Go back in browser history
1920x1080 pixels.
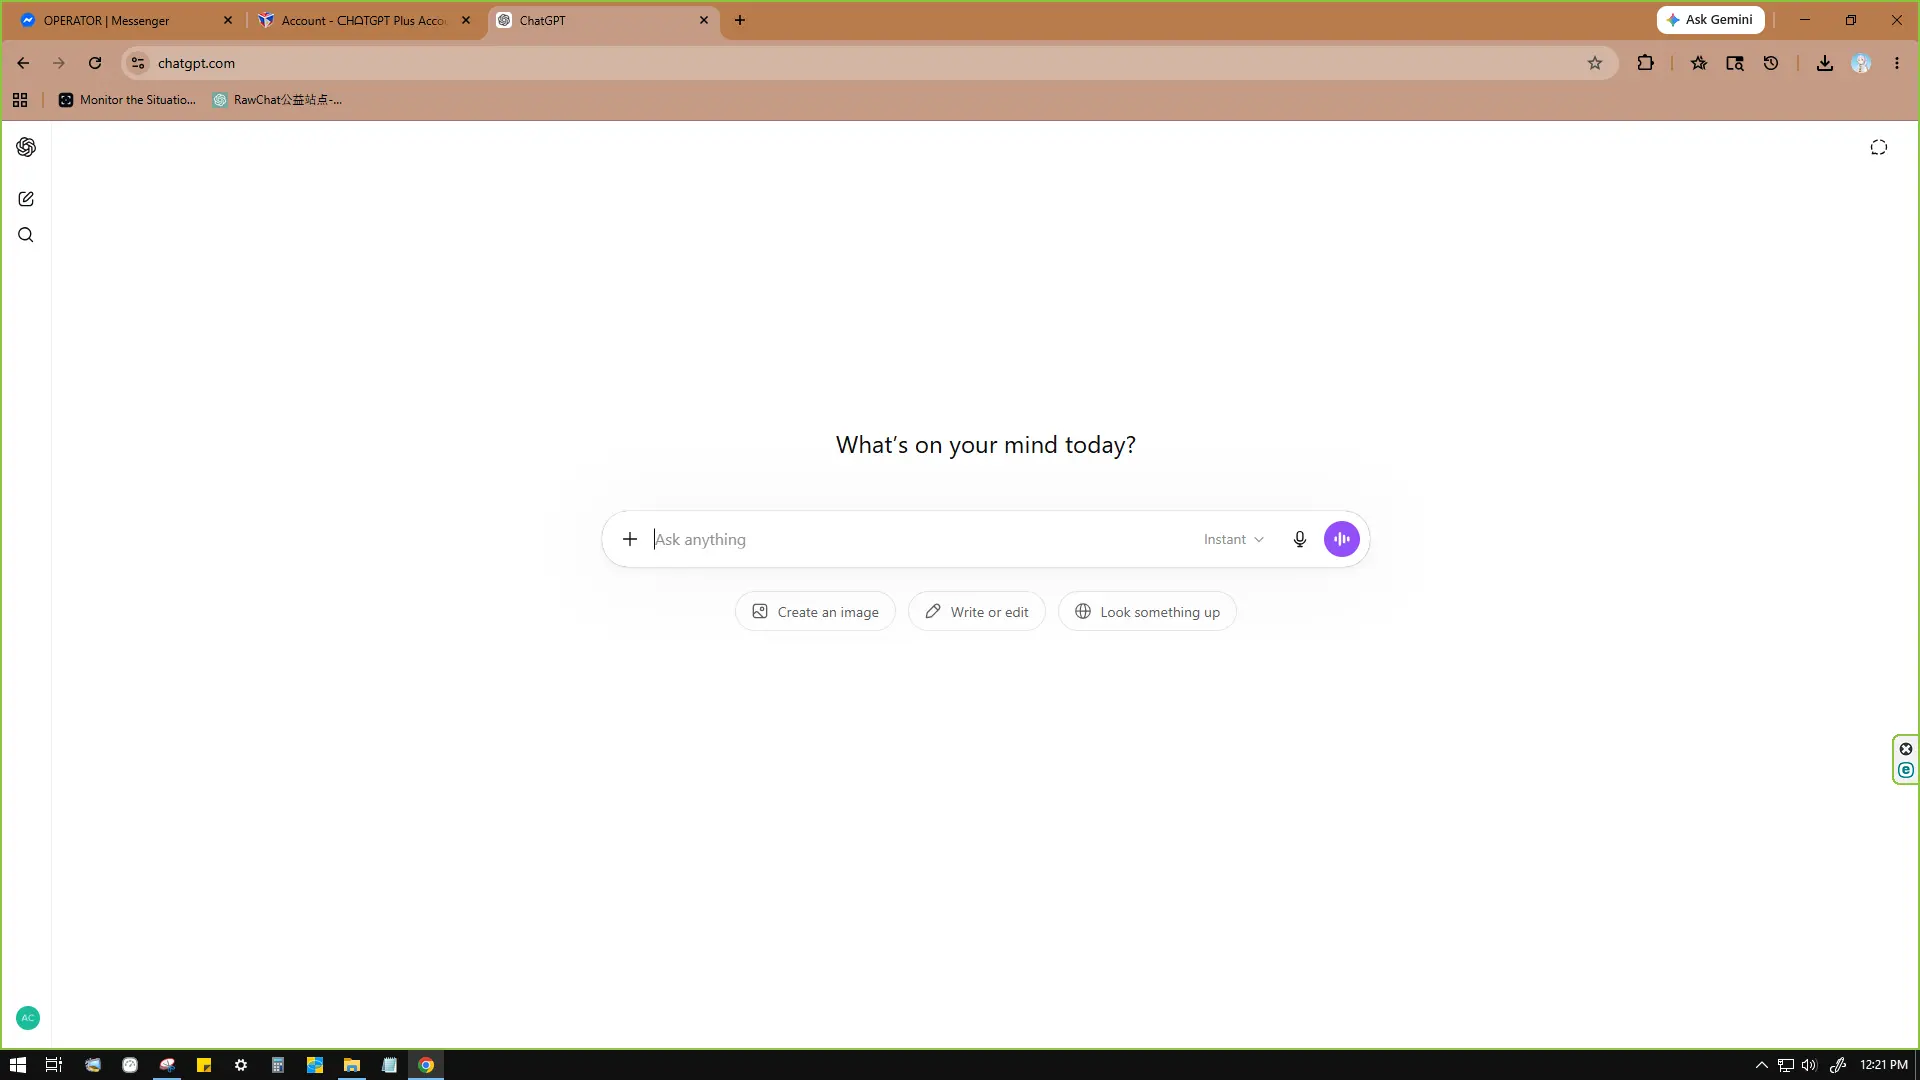23,63
